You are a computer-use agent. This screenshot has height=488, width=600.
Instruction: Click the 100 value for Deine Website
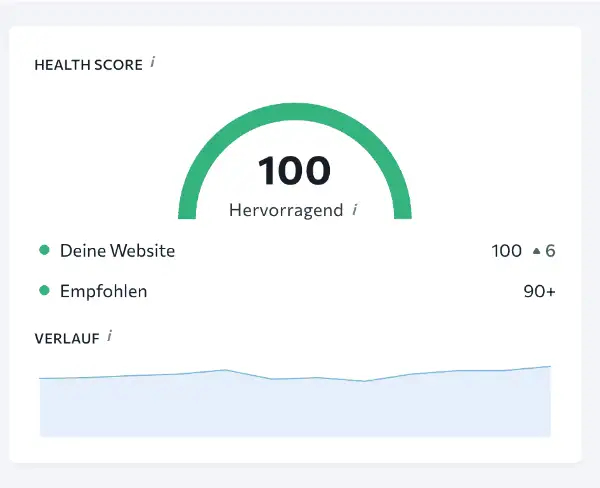click(x=506, y=251)
